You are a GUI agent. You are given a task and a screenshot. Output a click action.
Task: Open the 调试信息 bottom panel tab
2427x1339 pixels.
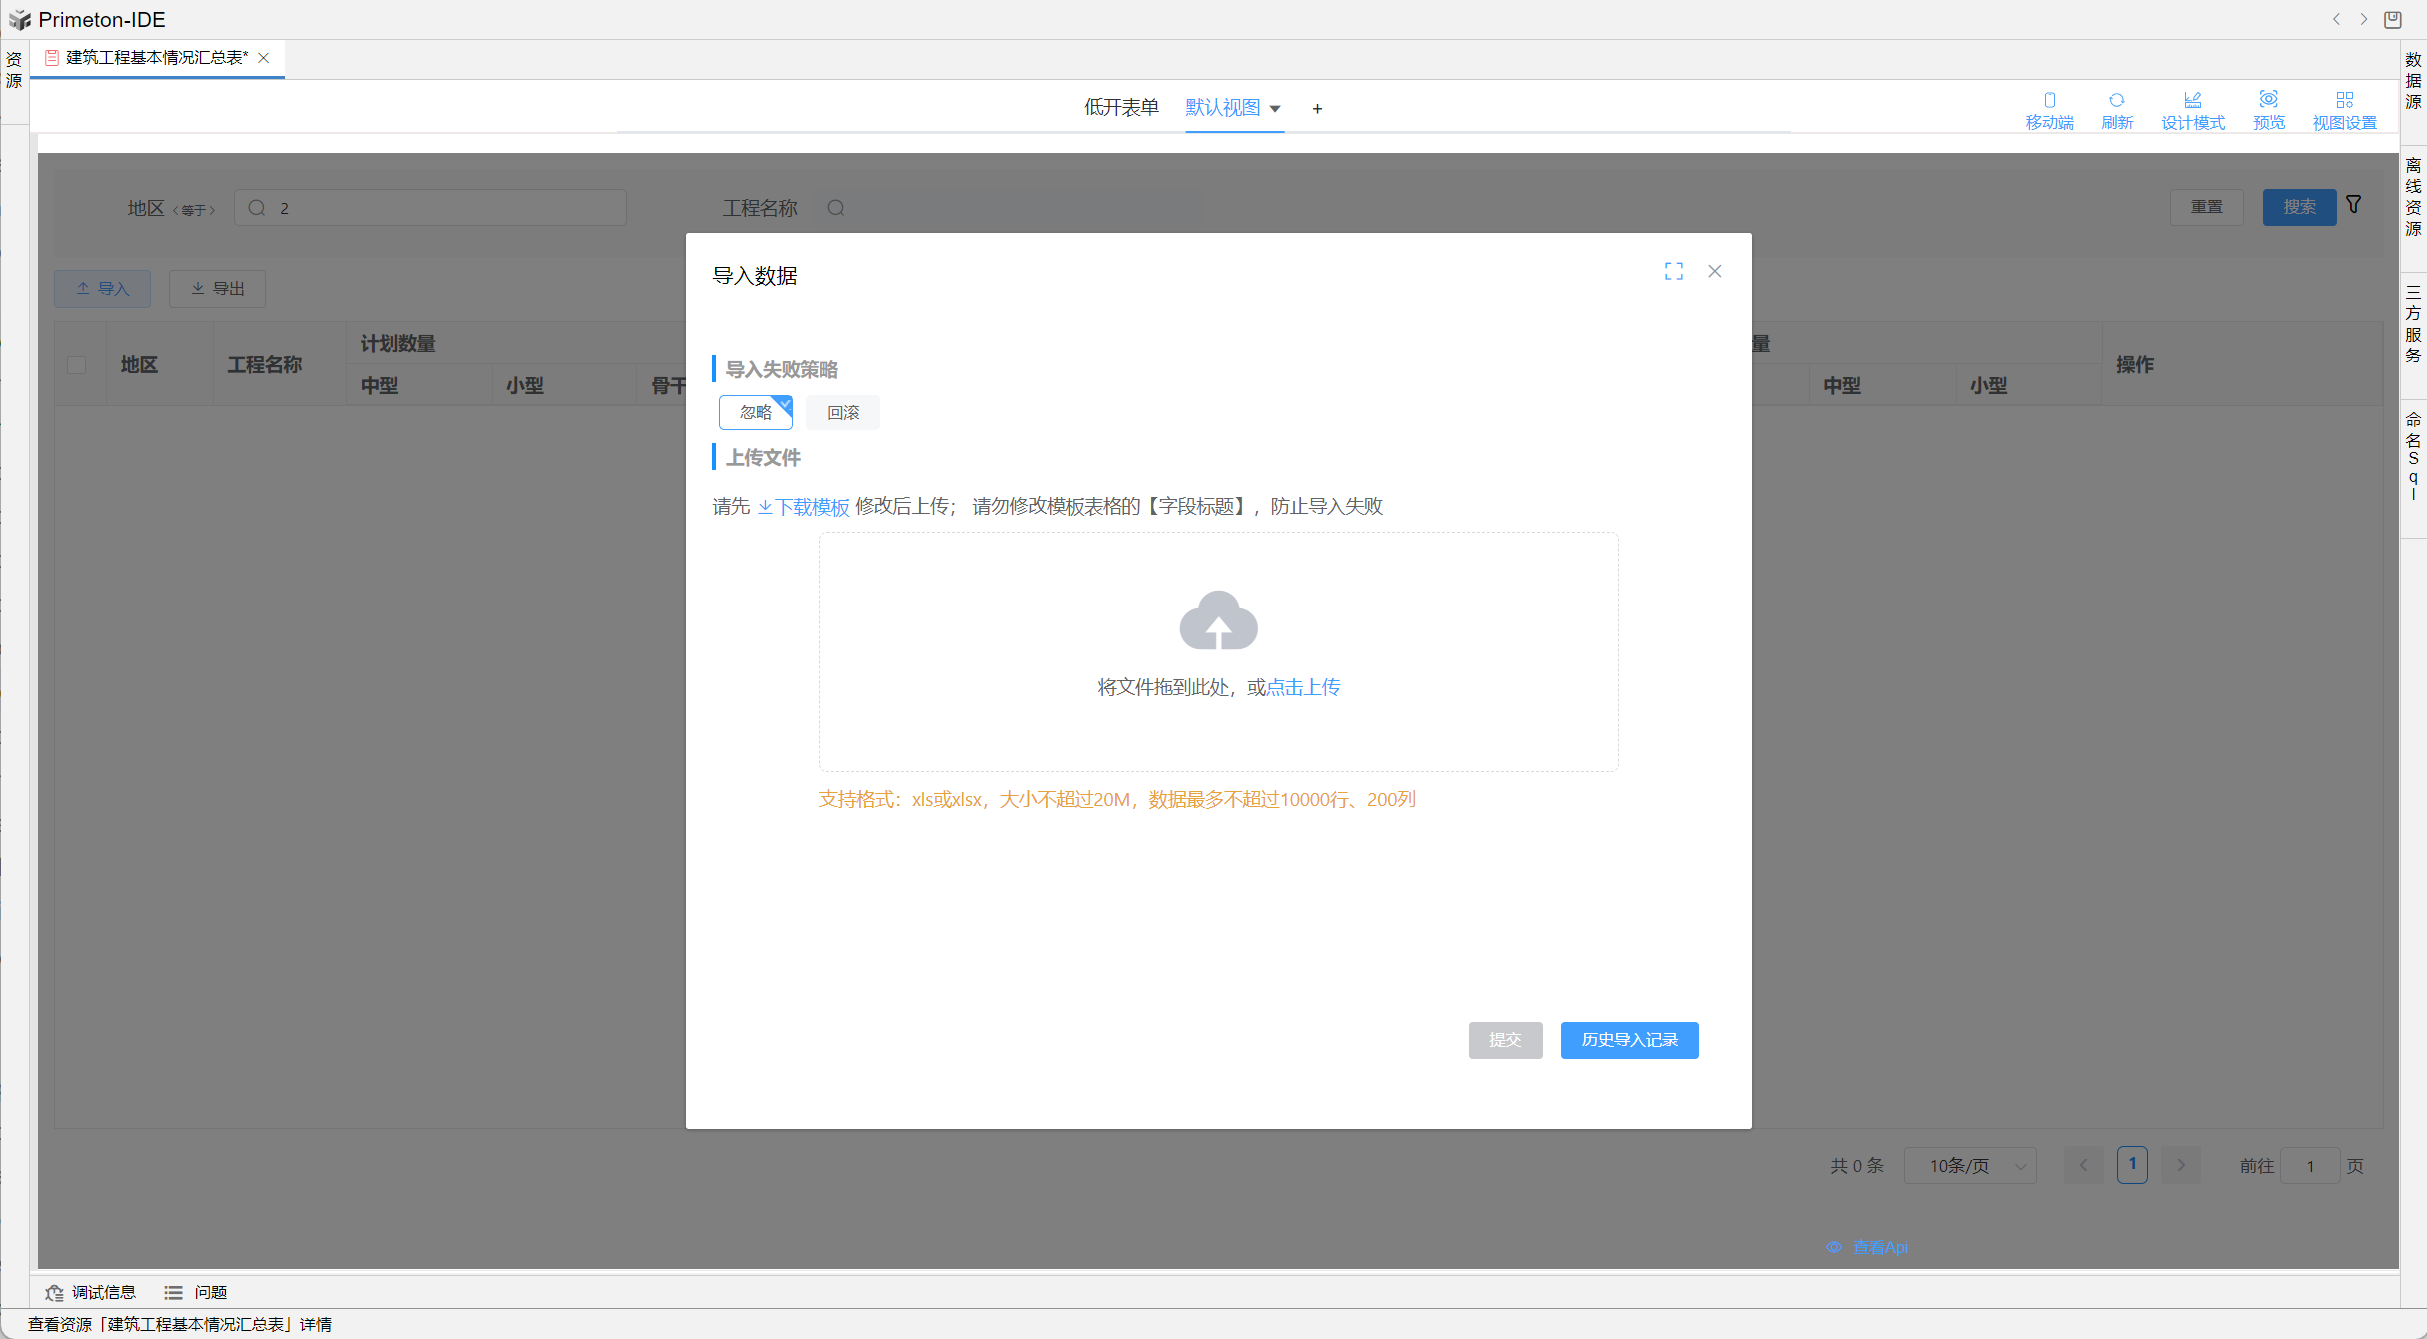[x=91, y=1292]
